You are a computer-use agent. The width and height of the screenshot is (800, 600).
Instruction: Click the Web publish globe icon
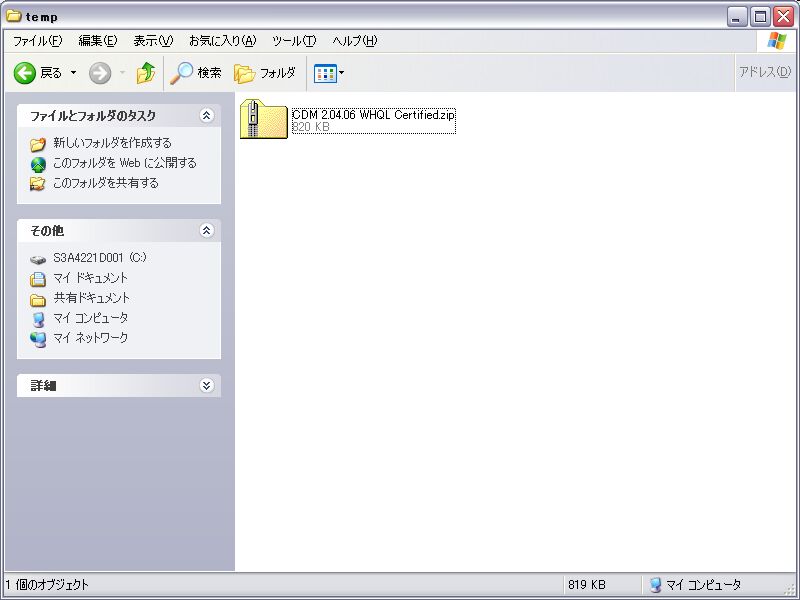pos(38,164)
